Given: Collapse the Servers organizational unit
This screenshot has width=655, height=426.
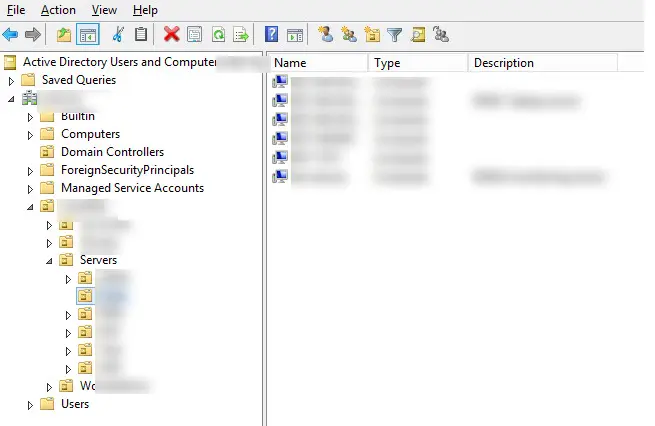Looking at the screenshot, I should [x=49, y=261].
